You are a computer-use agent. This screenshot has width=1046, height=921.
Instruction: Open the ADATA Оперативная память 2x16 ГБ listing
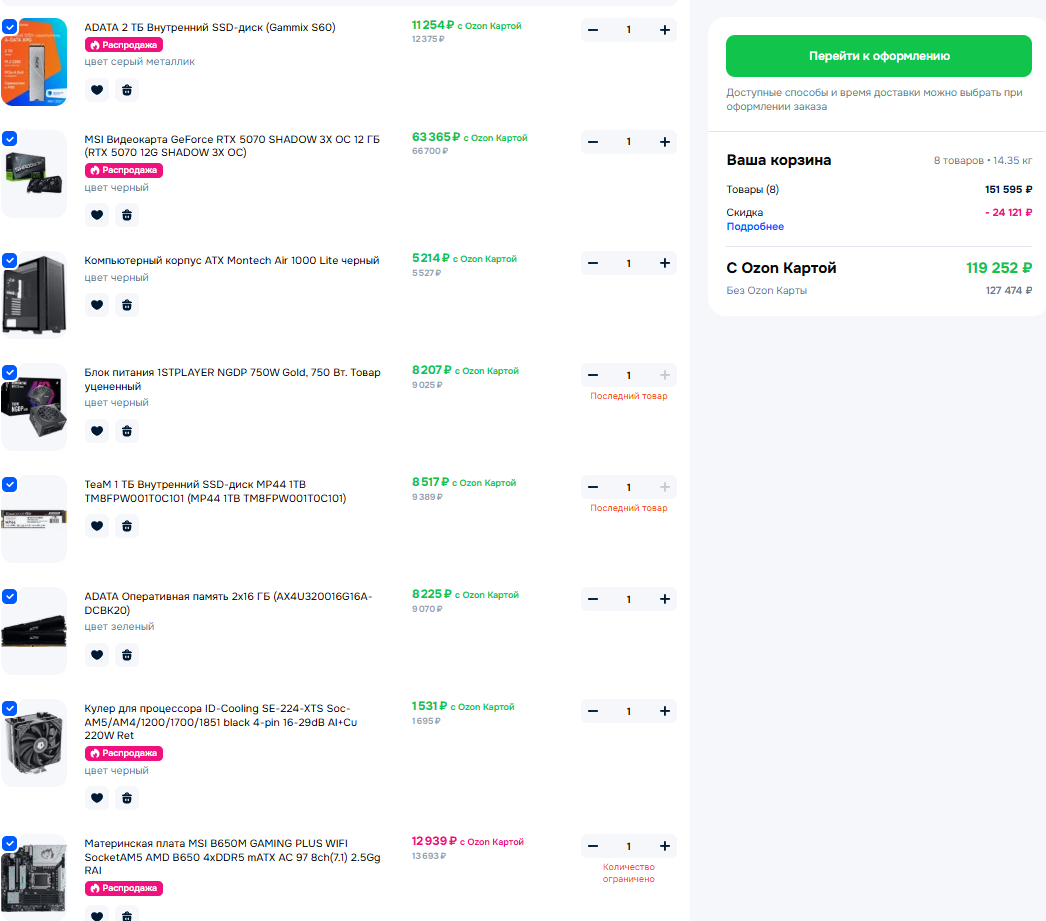[228, 604]
